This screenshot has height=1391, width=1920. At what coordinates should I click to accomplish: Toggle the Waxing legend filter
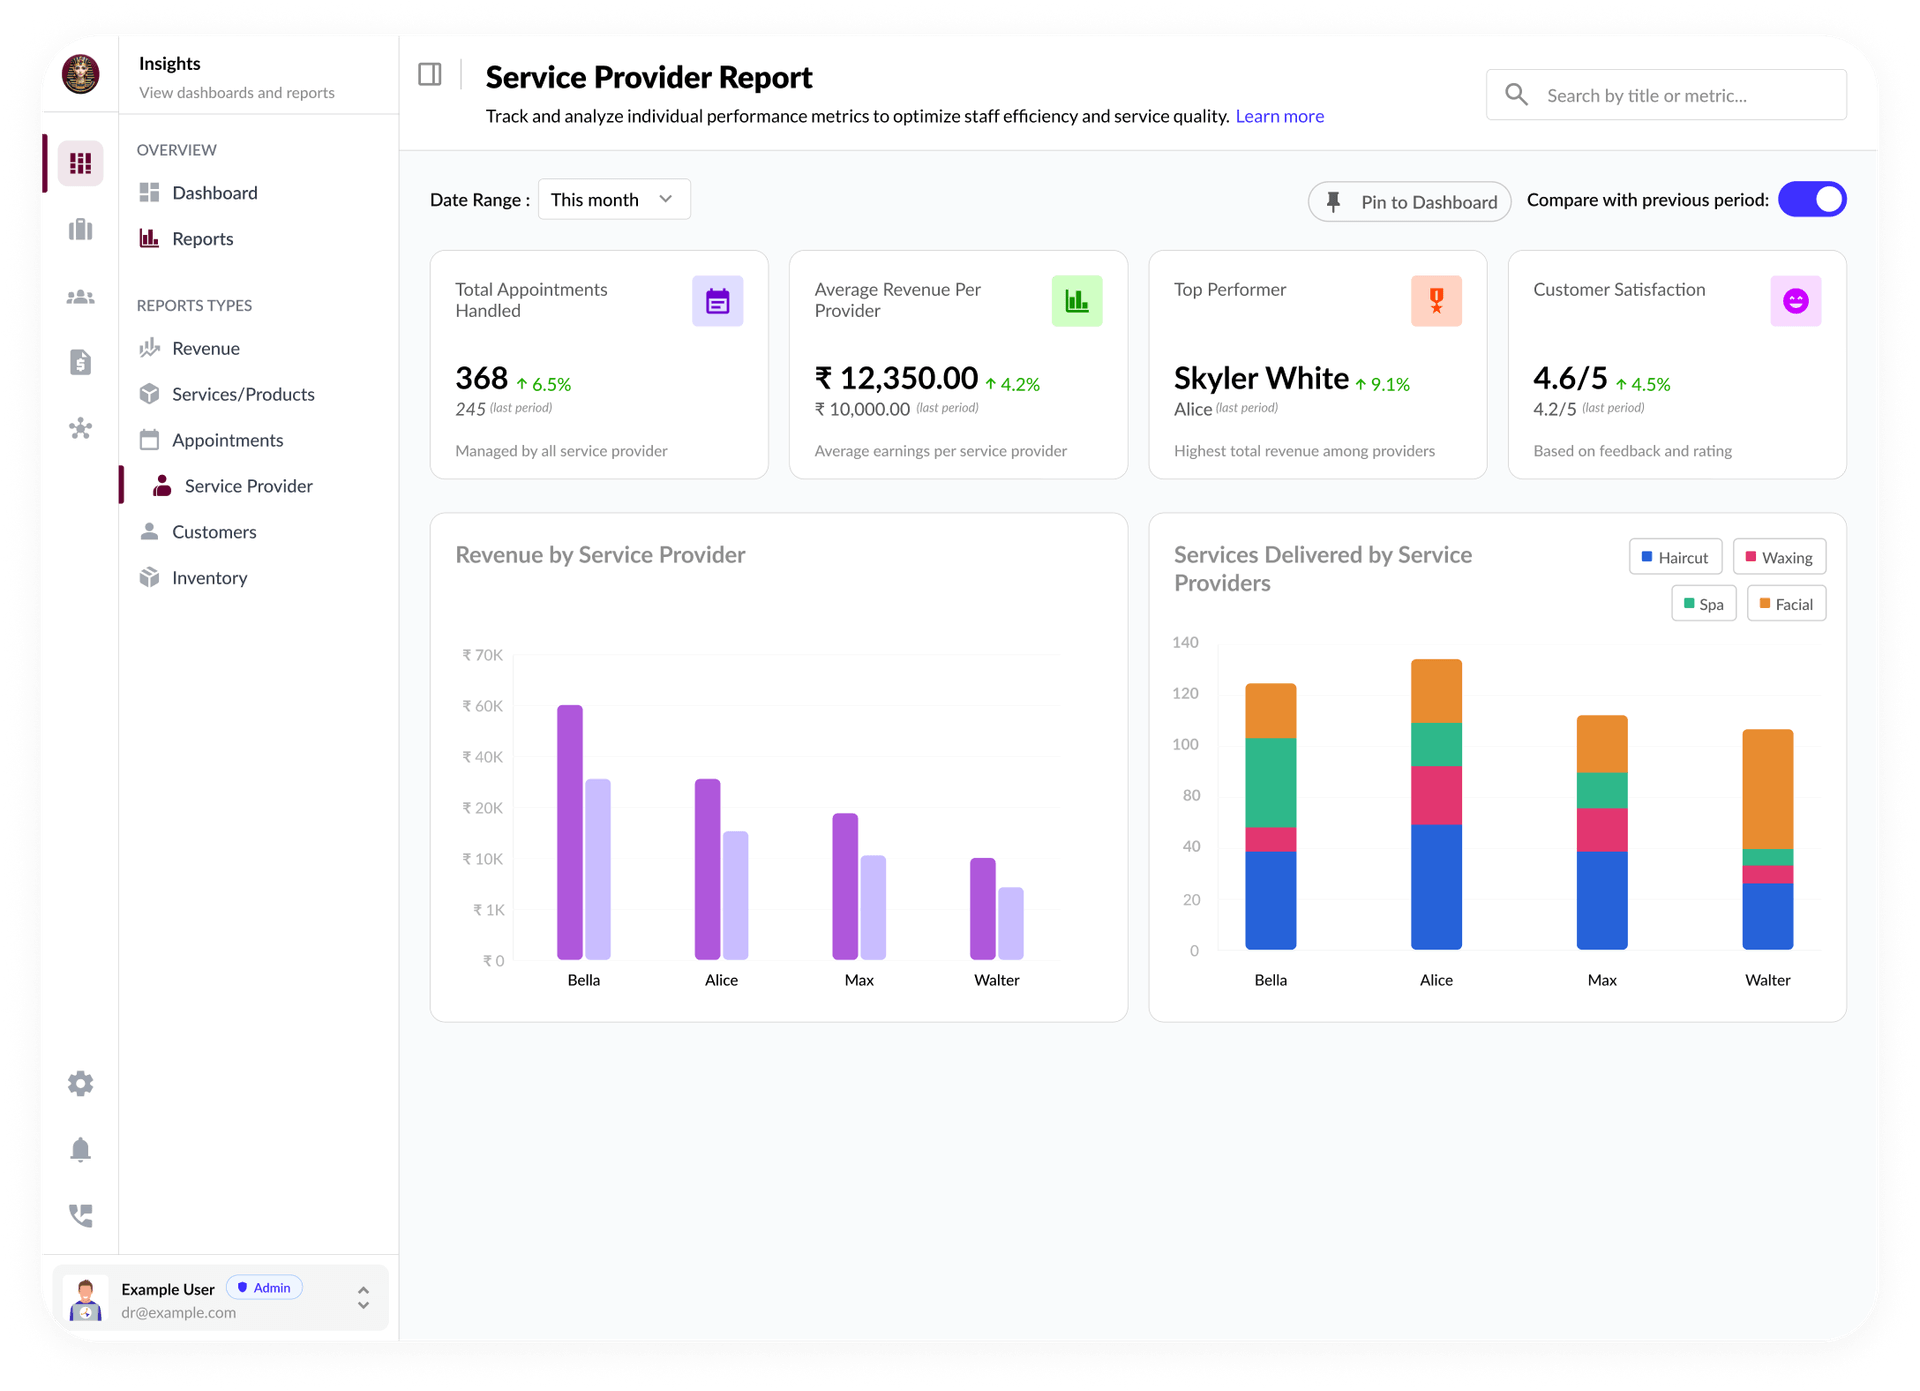1778,557
